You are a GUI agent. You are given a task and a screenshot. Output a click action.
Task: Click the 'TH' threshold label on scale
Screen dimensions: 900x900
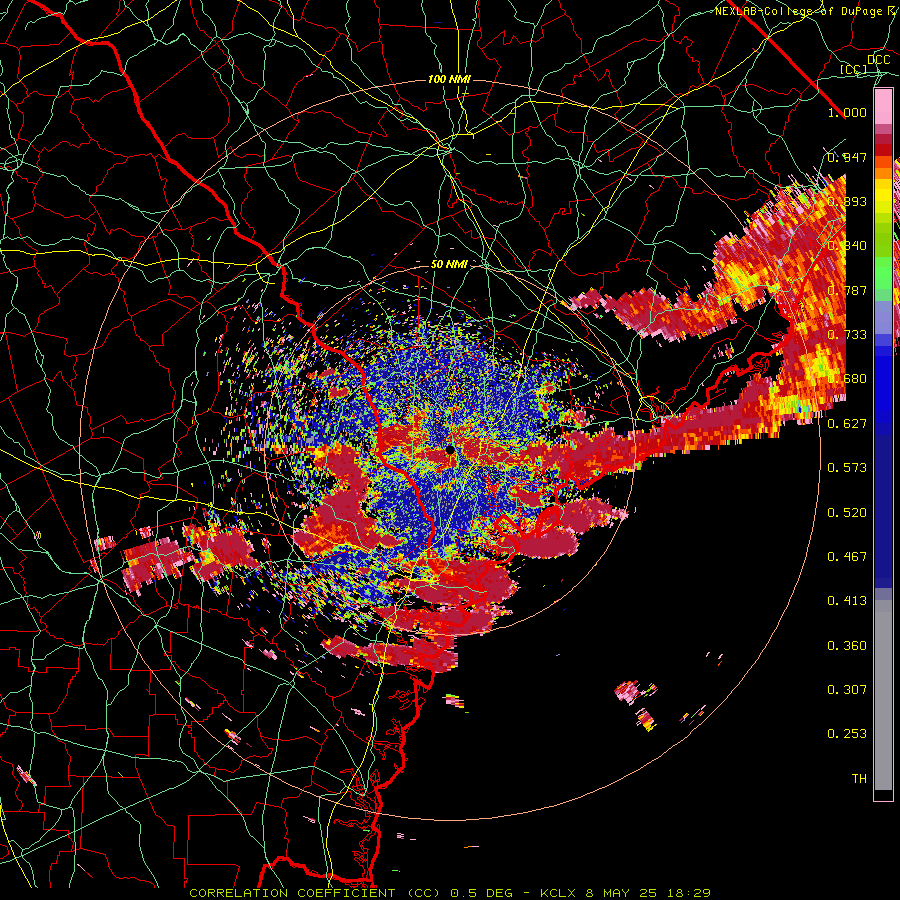tap(859, 779)
